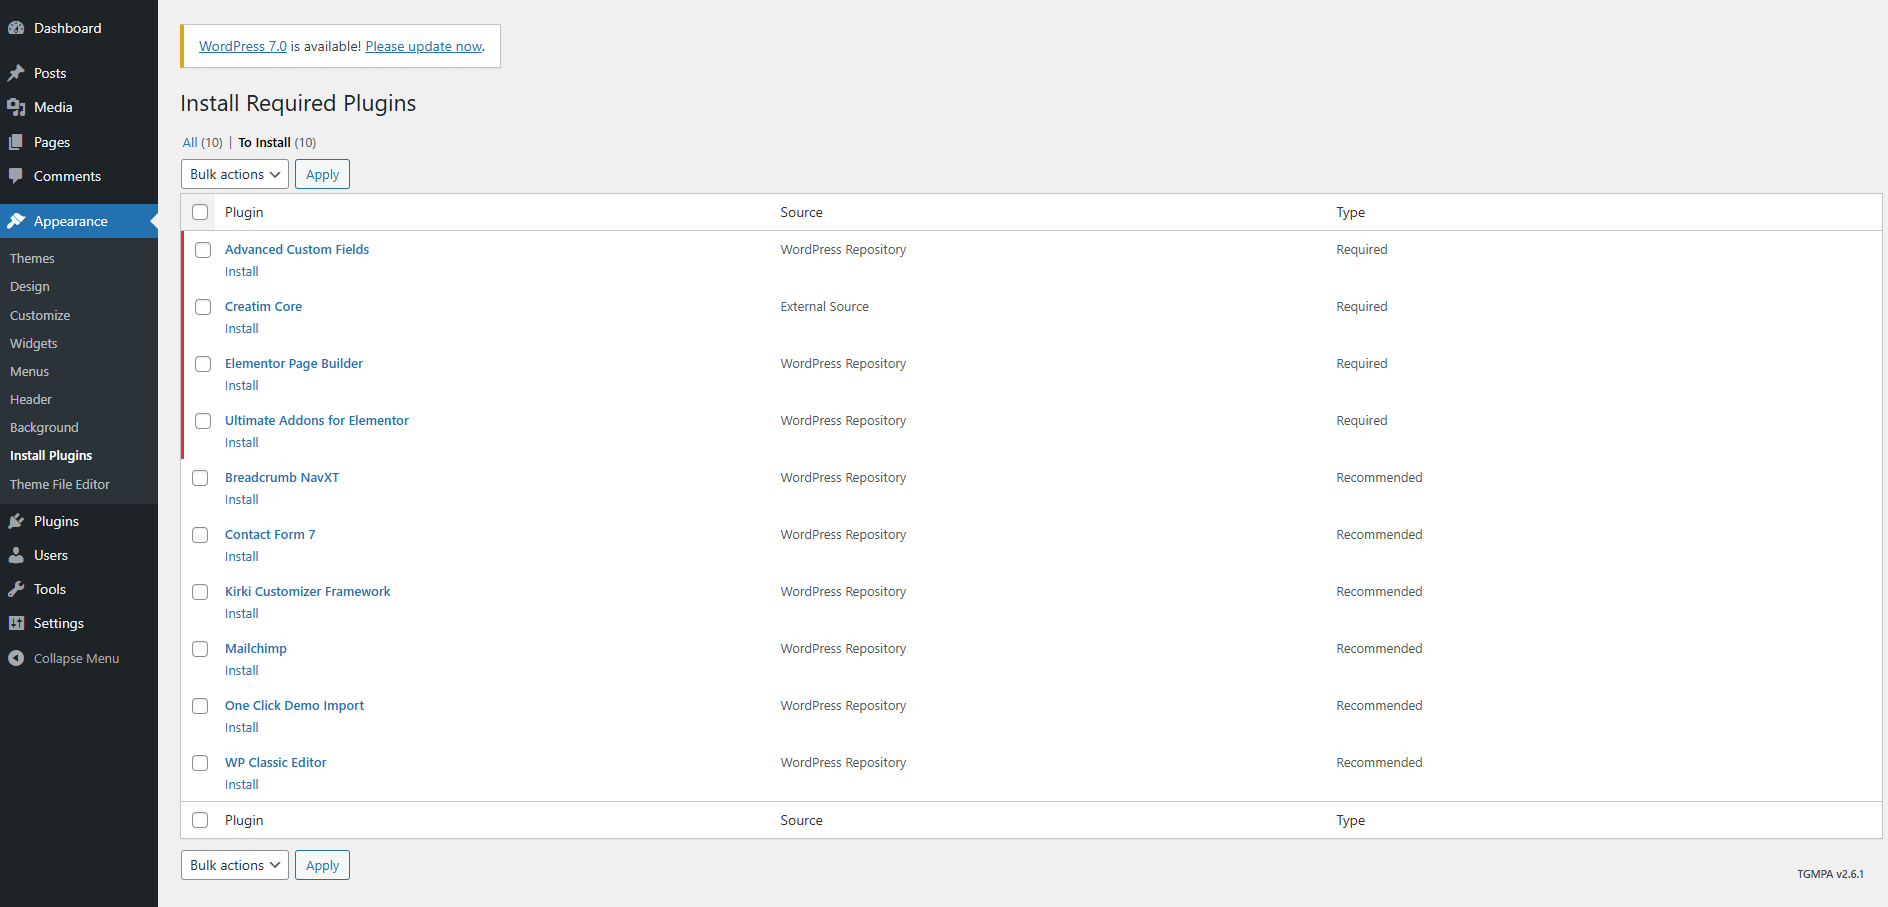Select the WP Classic Editor checkbox
The width and height of the screenshot is (1888, 907).
point(200,763)
